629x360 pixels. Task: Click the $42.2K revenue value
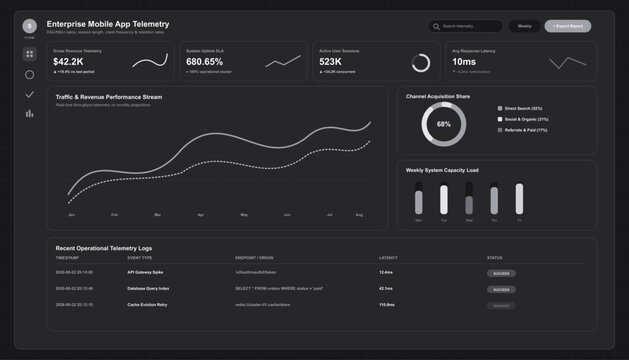coord(68,62)
